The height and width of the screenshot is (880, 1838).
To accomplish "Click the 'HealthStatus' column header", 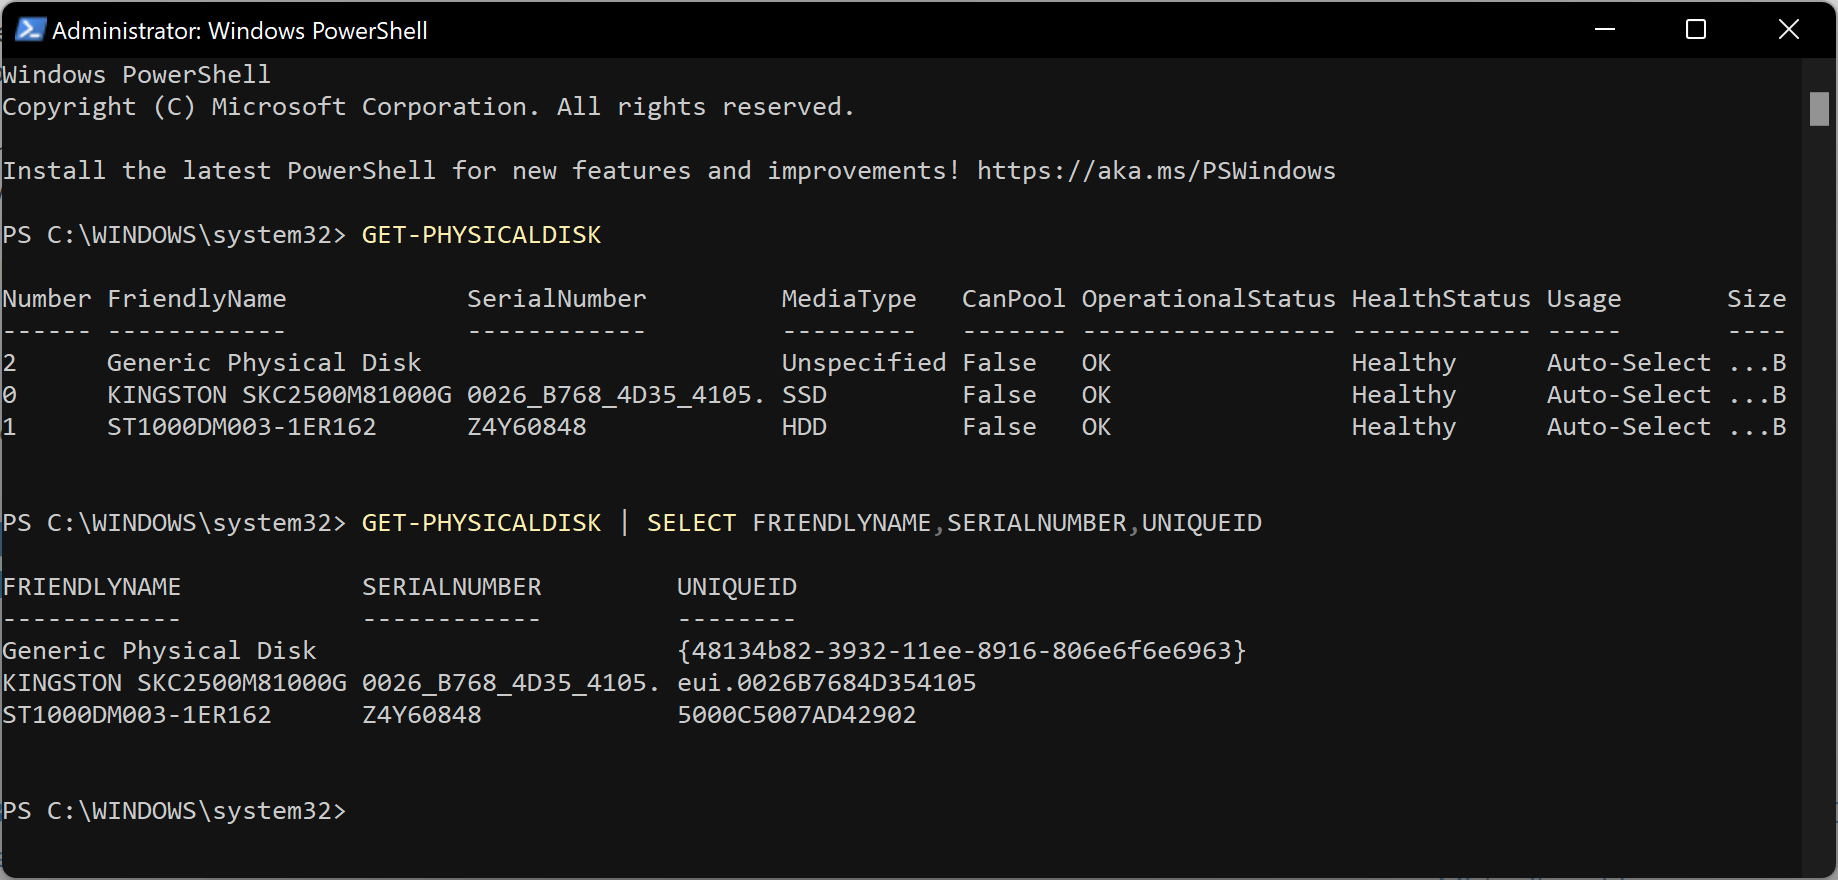I will tap(1441, 299).
